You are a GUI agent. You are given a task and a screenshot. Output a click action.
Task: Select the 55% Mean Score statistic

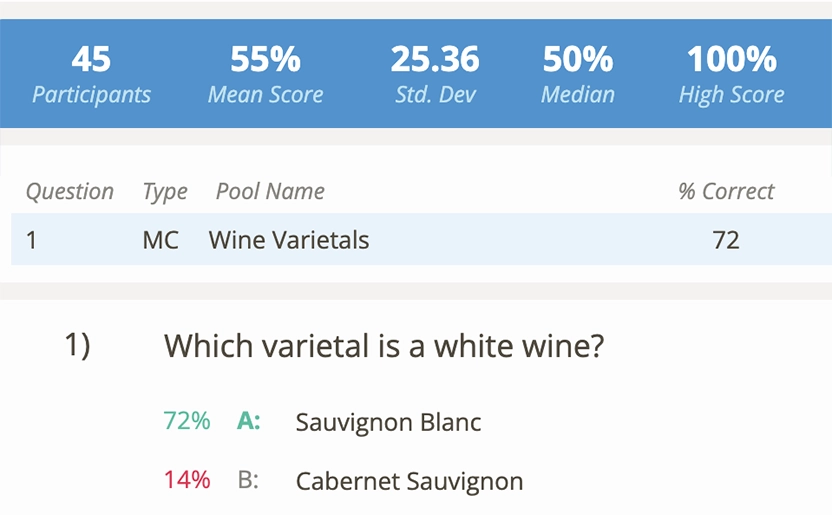click(265, 75)
